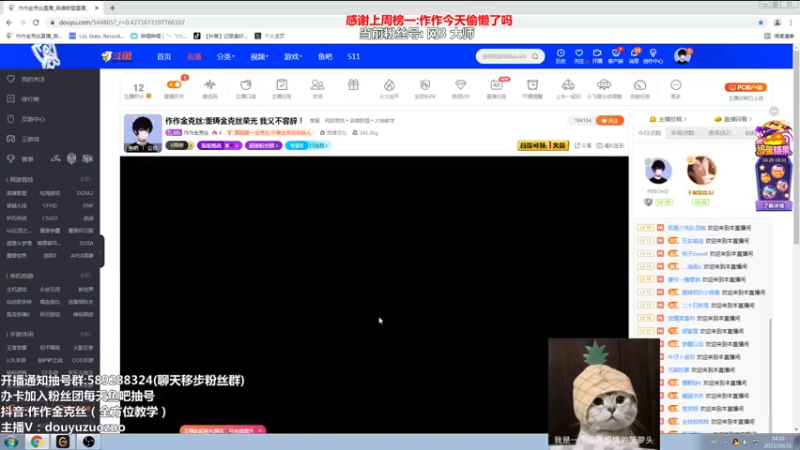Click the orange Follow (关注) button on room

610,120
